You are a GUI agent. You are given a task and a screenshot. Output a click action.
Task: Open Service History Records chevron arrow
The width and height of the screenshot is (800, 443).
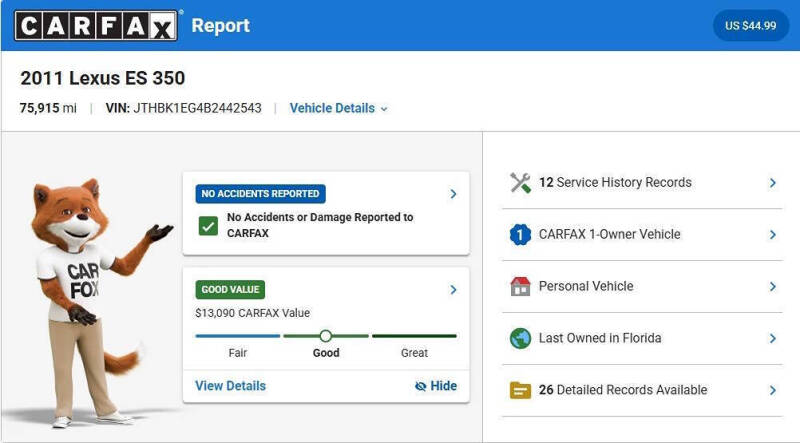772,183
